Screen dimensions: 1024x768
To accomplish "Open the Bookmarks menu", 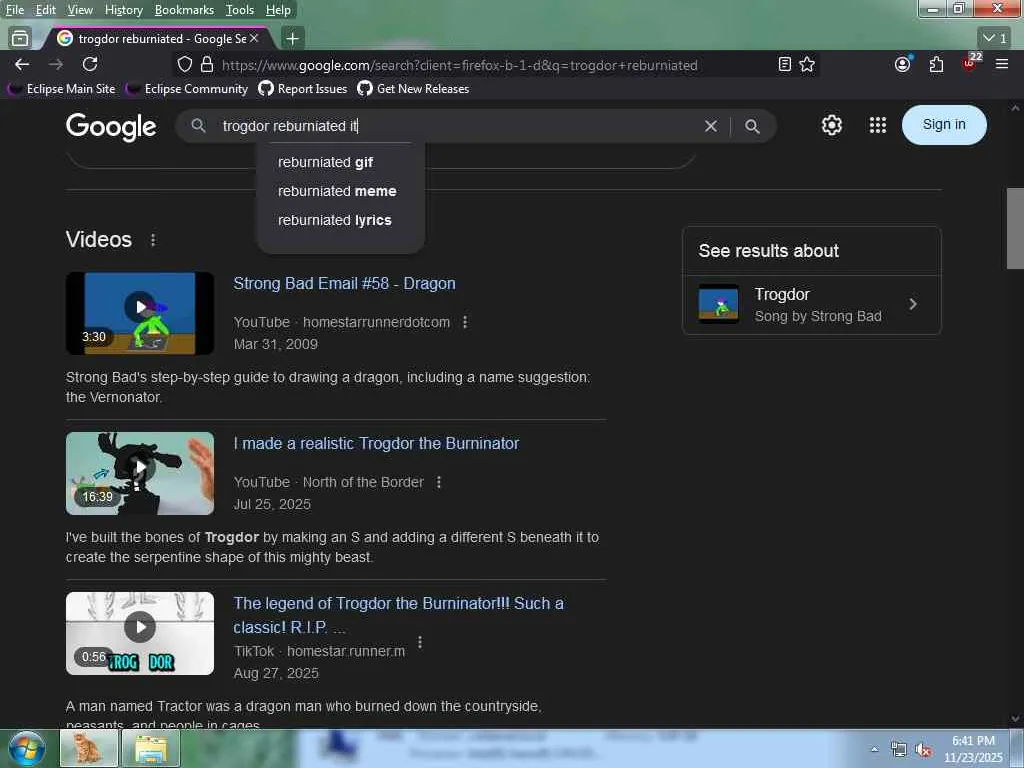I will (x=184, y=10).
